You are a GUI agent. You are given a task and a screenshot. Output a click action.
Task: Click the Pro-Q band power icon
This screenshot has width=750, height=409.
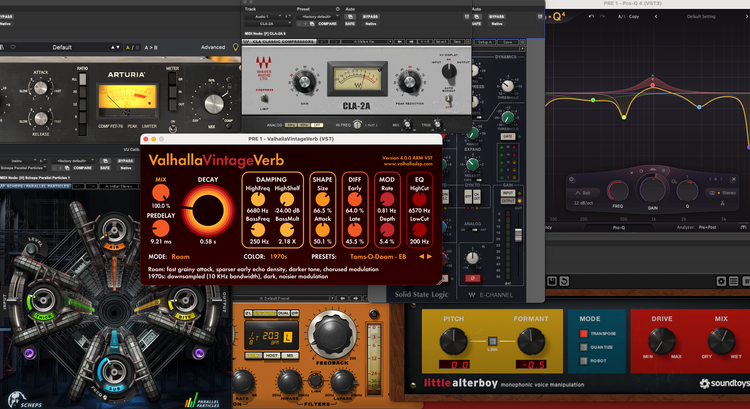pyautogui.click(x=572, y=179)
